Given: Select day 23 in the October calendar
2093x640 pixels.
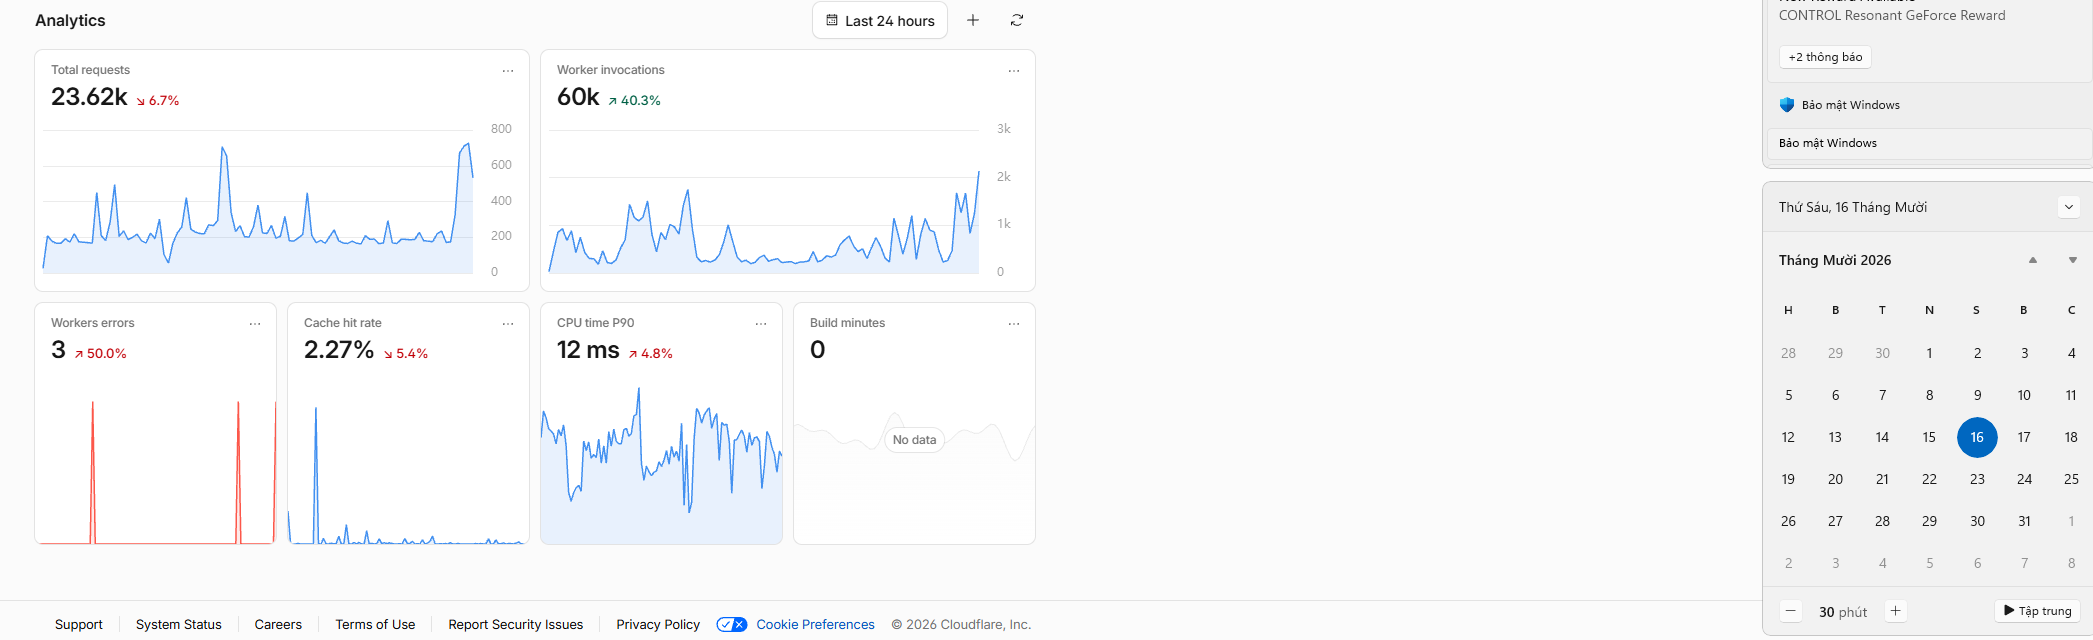Looking at the screenshot, I should point(1977,479).
